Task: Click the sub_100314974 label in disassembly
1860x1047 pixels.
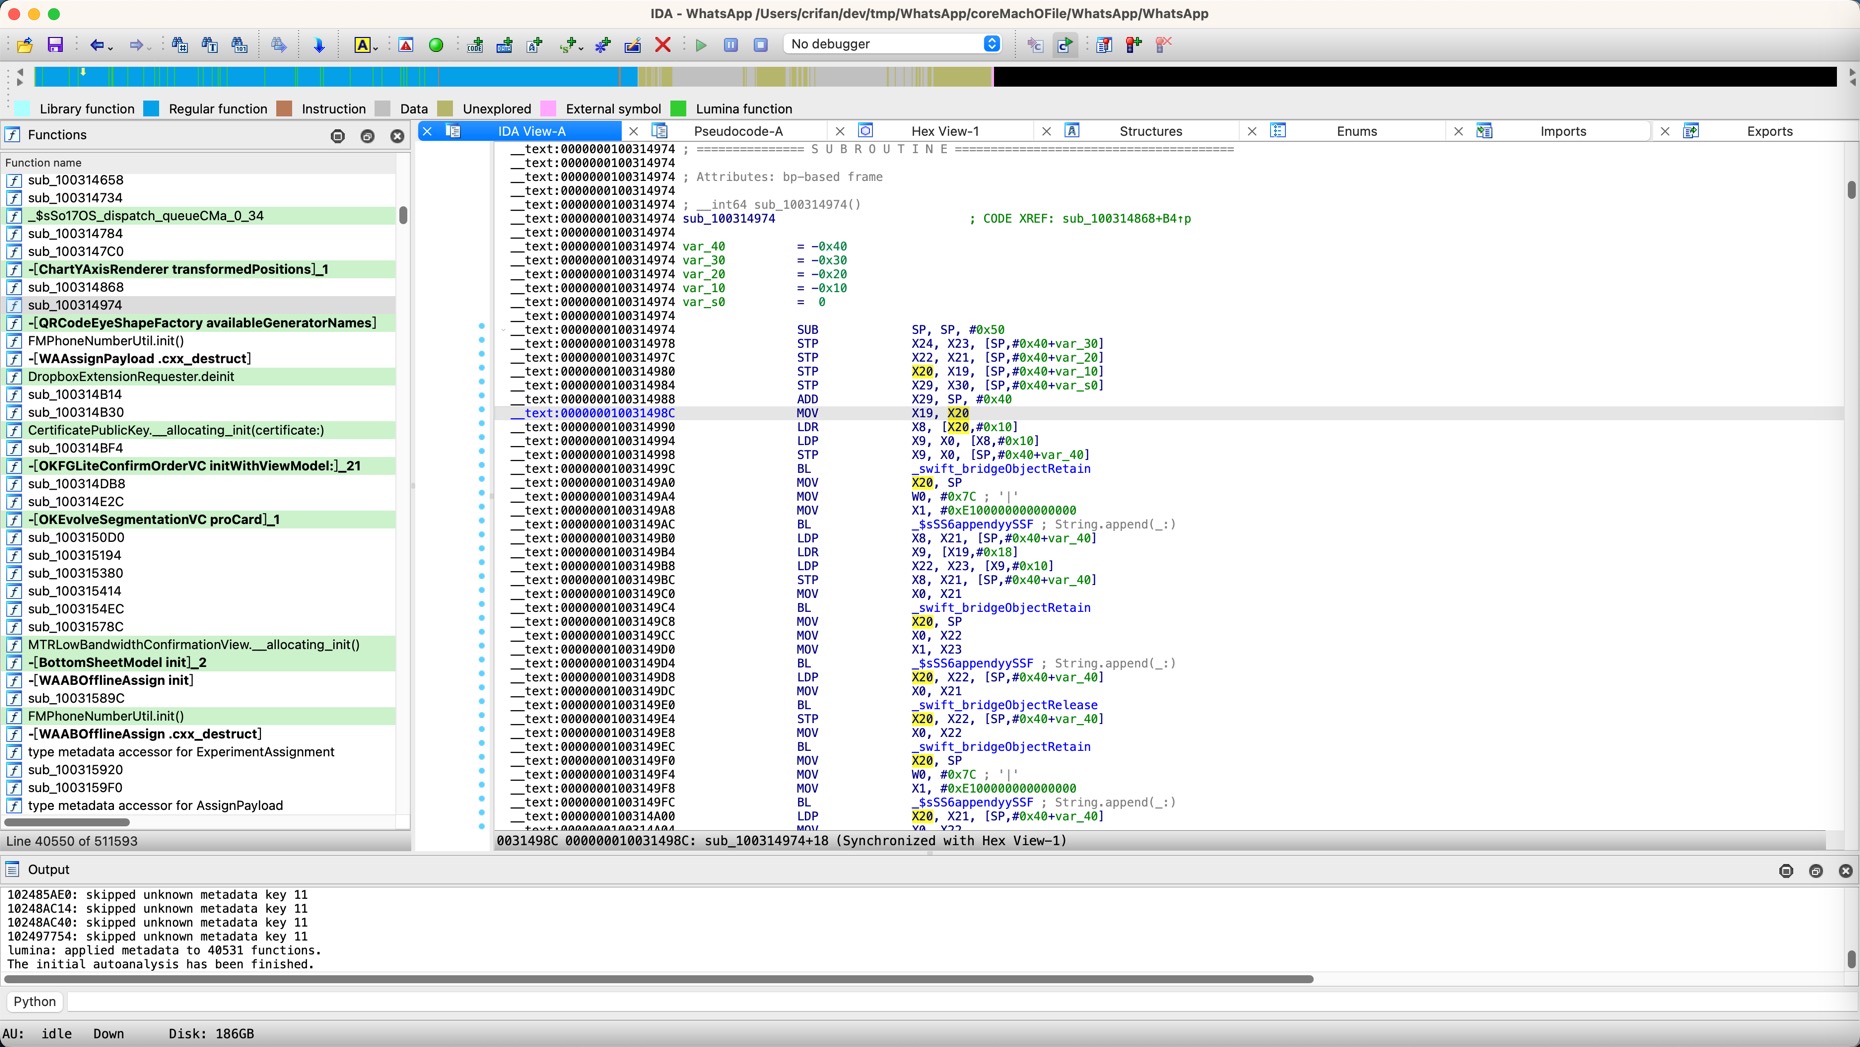Action: 728,219
